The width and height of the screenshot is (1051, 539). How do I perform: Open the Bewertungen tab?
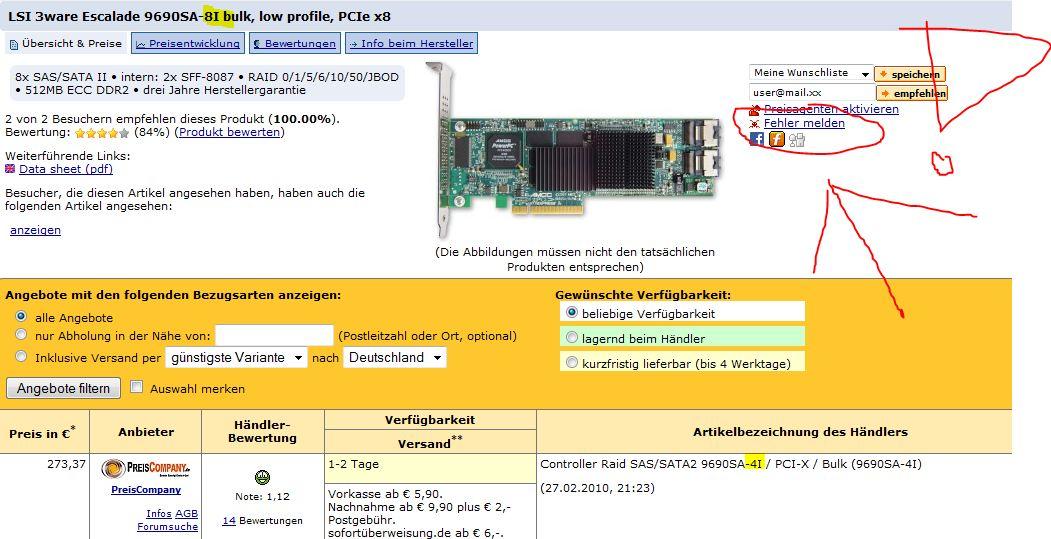point(294,44)
